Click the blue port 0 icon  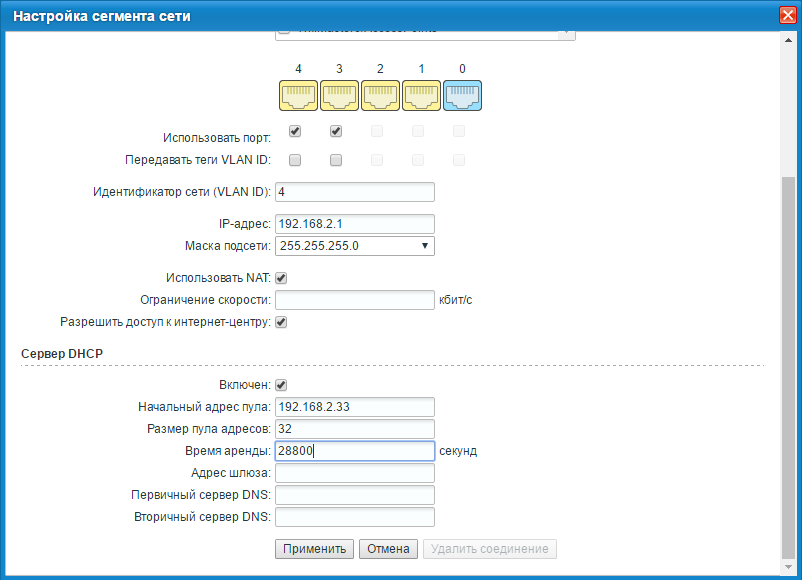click(462, 96)
